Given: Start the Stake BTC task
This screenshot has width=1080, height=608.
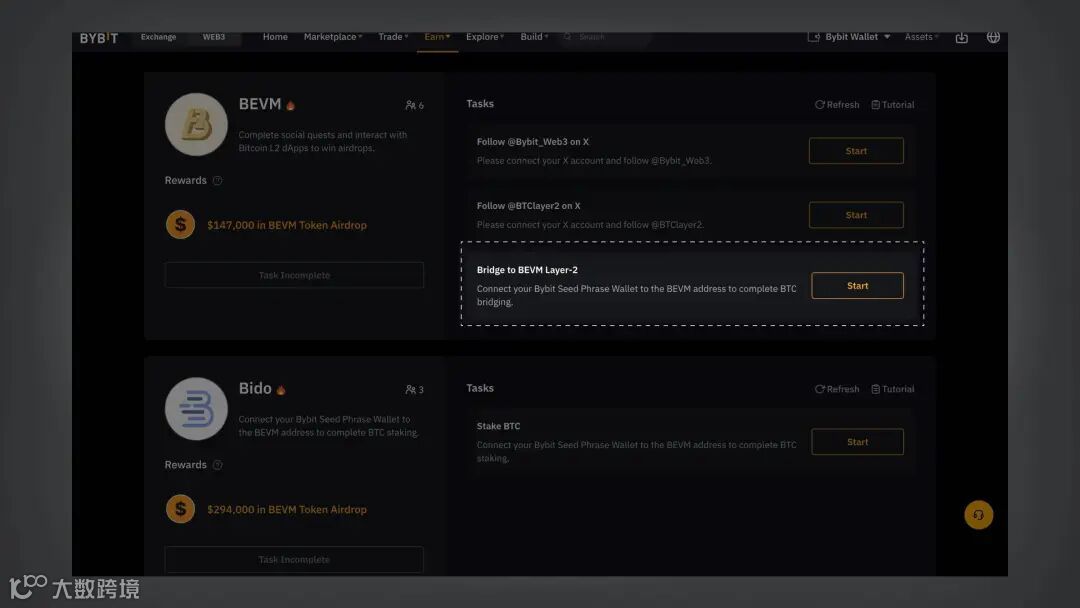Looking at the screenshot, I should tap(858, 441).
